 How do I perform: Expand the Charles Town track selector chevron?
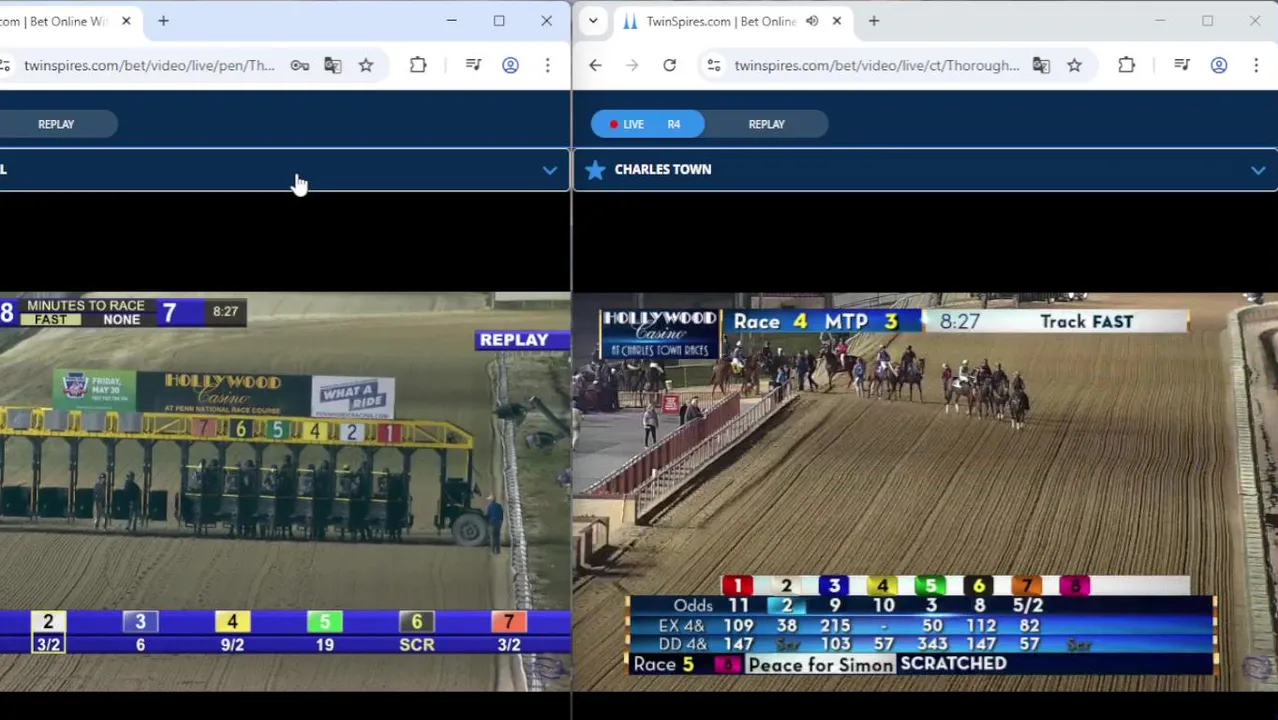click(x=1258, y=171)
